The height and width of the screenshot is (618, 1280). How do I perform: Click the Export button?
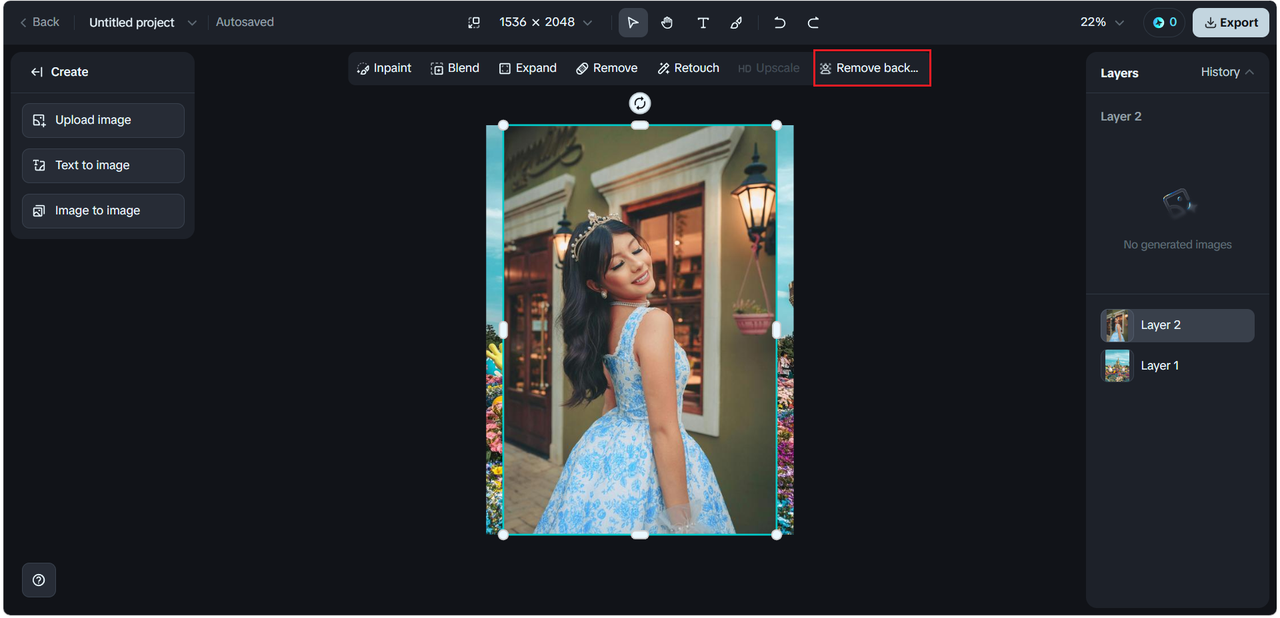coord(1231,22)
